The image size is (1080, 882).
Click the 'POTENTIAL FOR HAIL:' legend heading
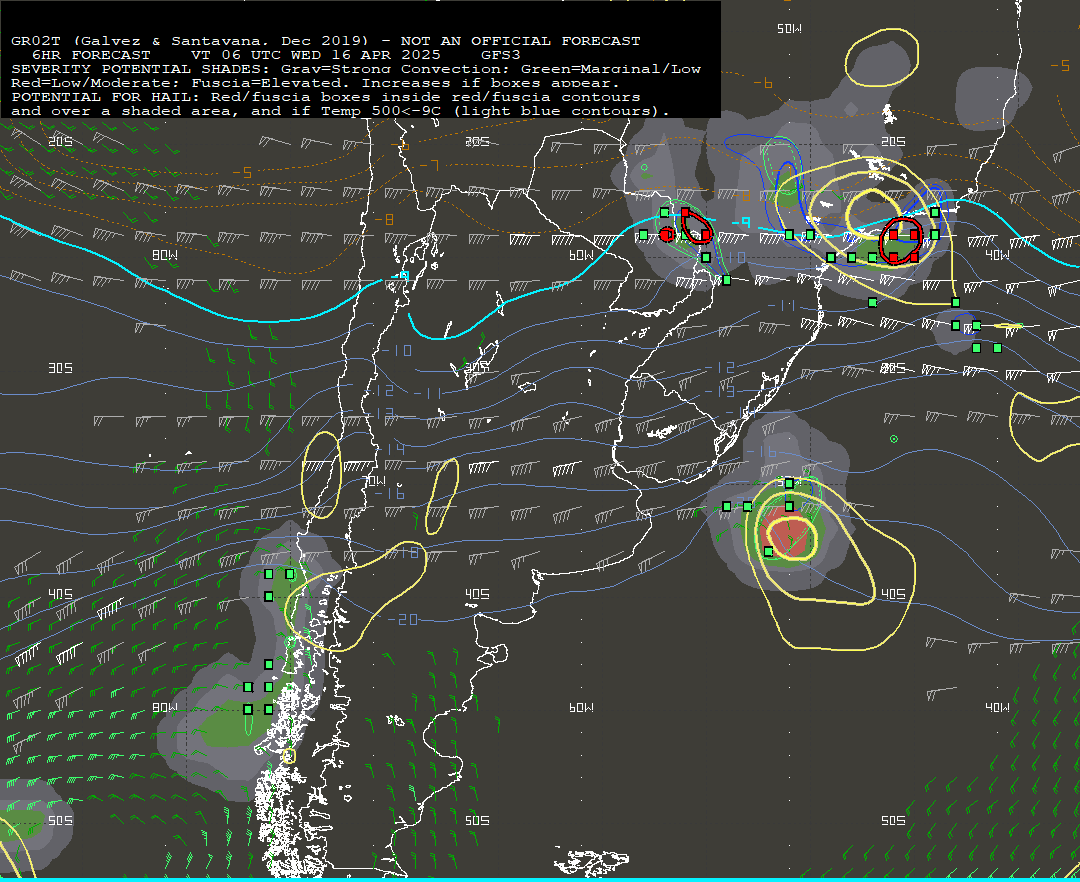click(x=106, y=97)
